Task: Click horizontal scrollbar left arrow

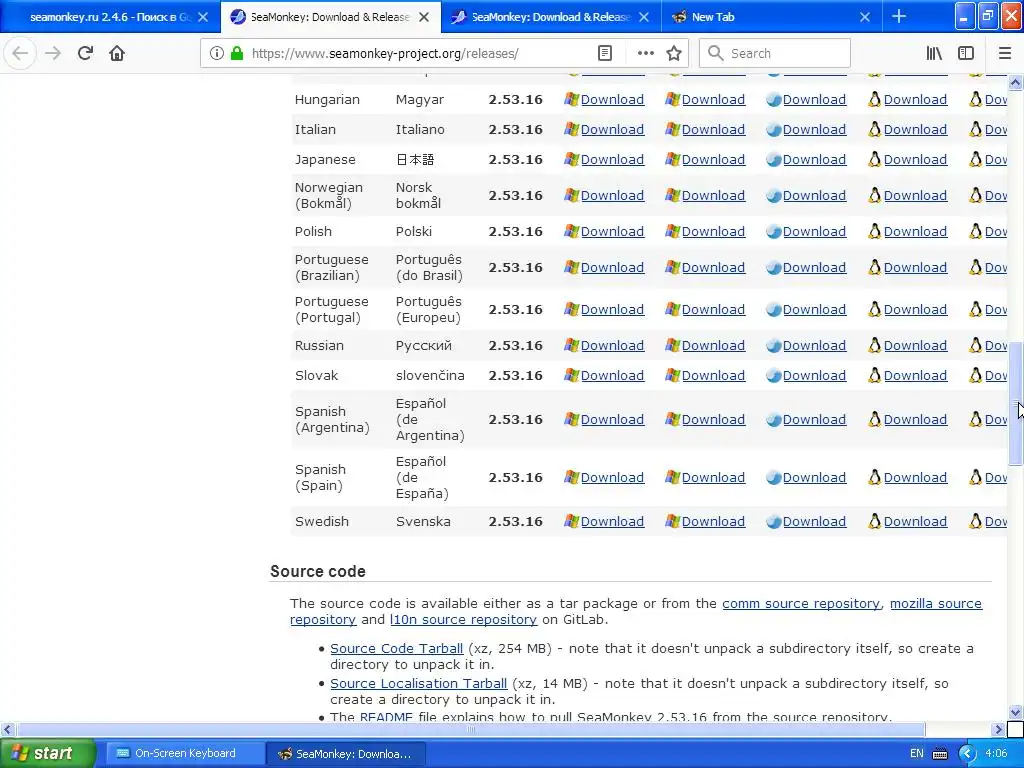Action: coord(7,729)
